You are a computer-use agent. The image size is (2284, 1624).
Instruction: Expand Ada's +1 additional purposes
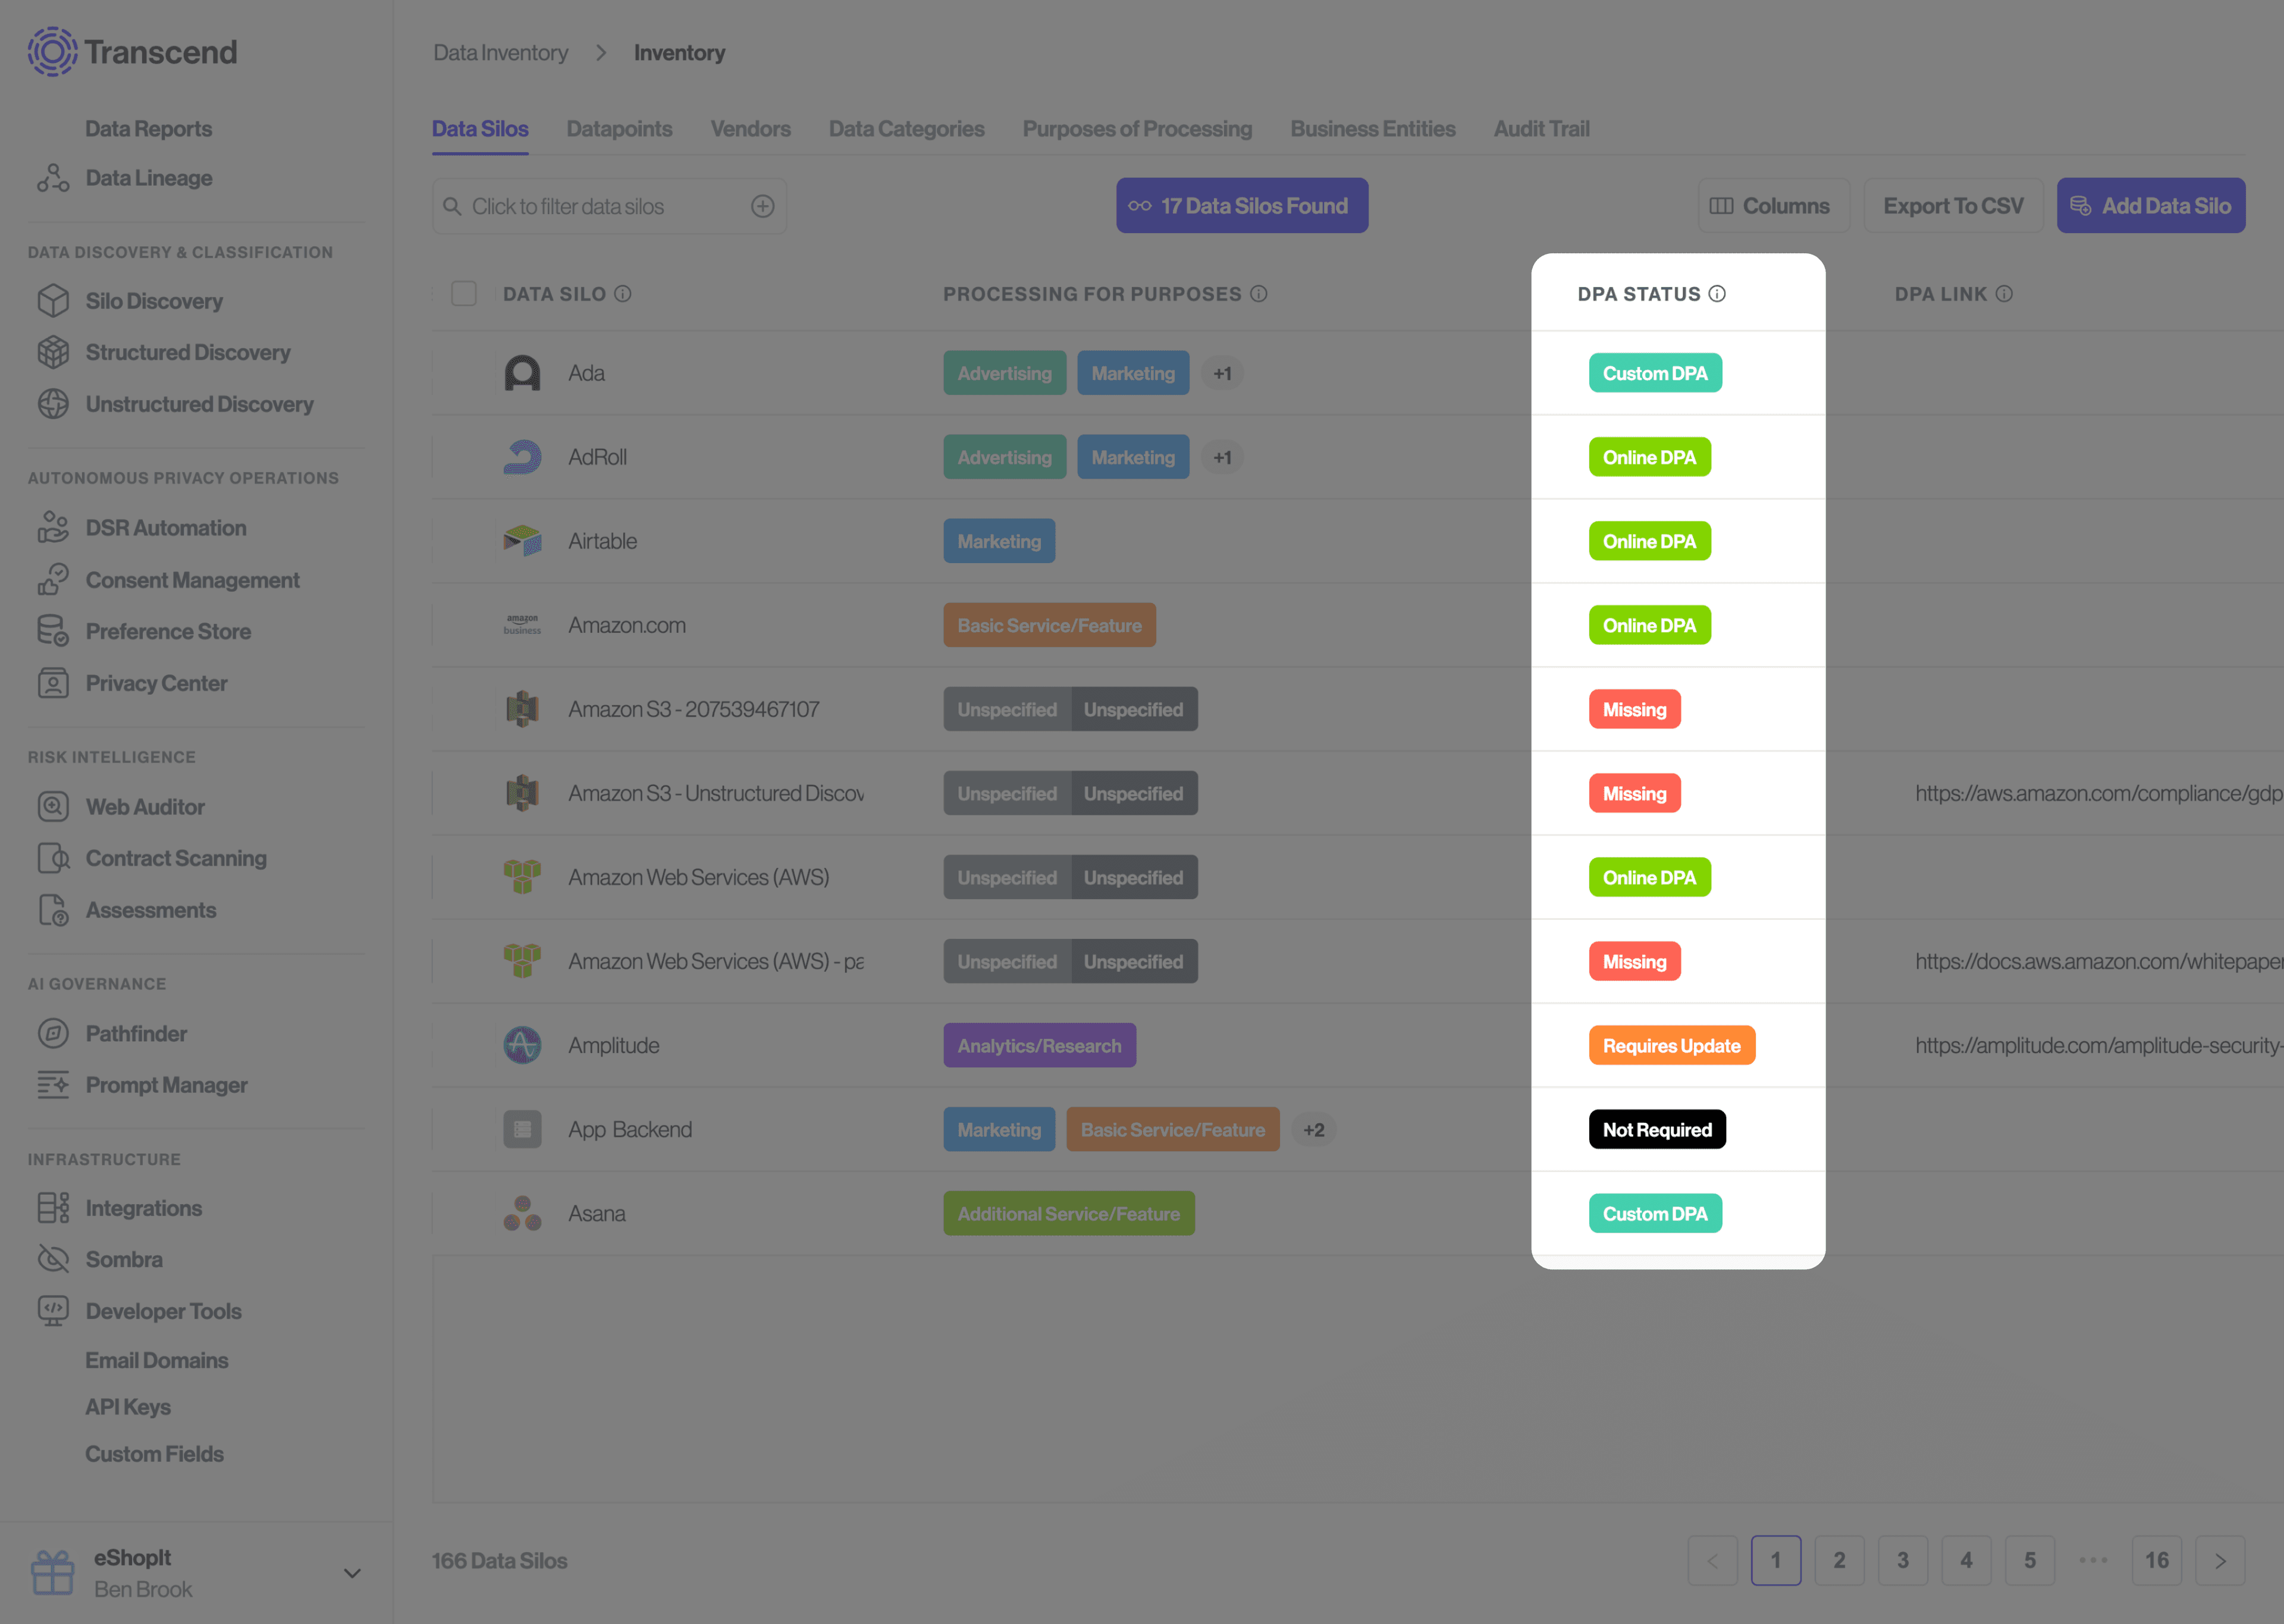click(x=1222, y=373)
